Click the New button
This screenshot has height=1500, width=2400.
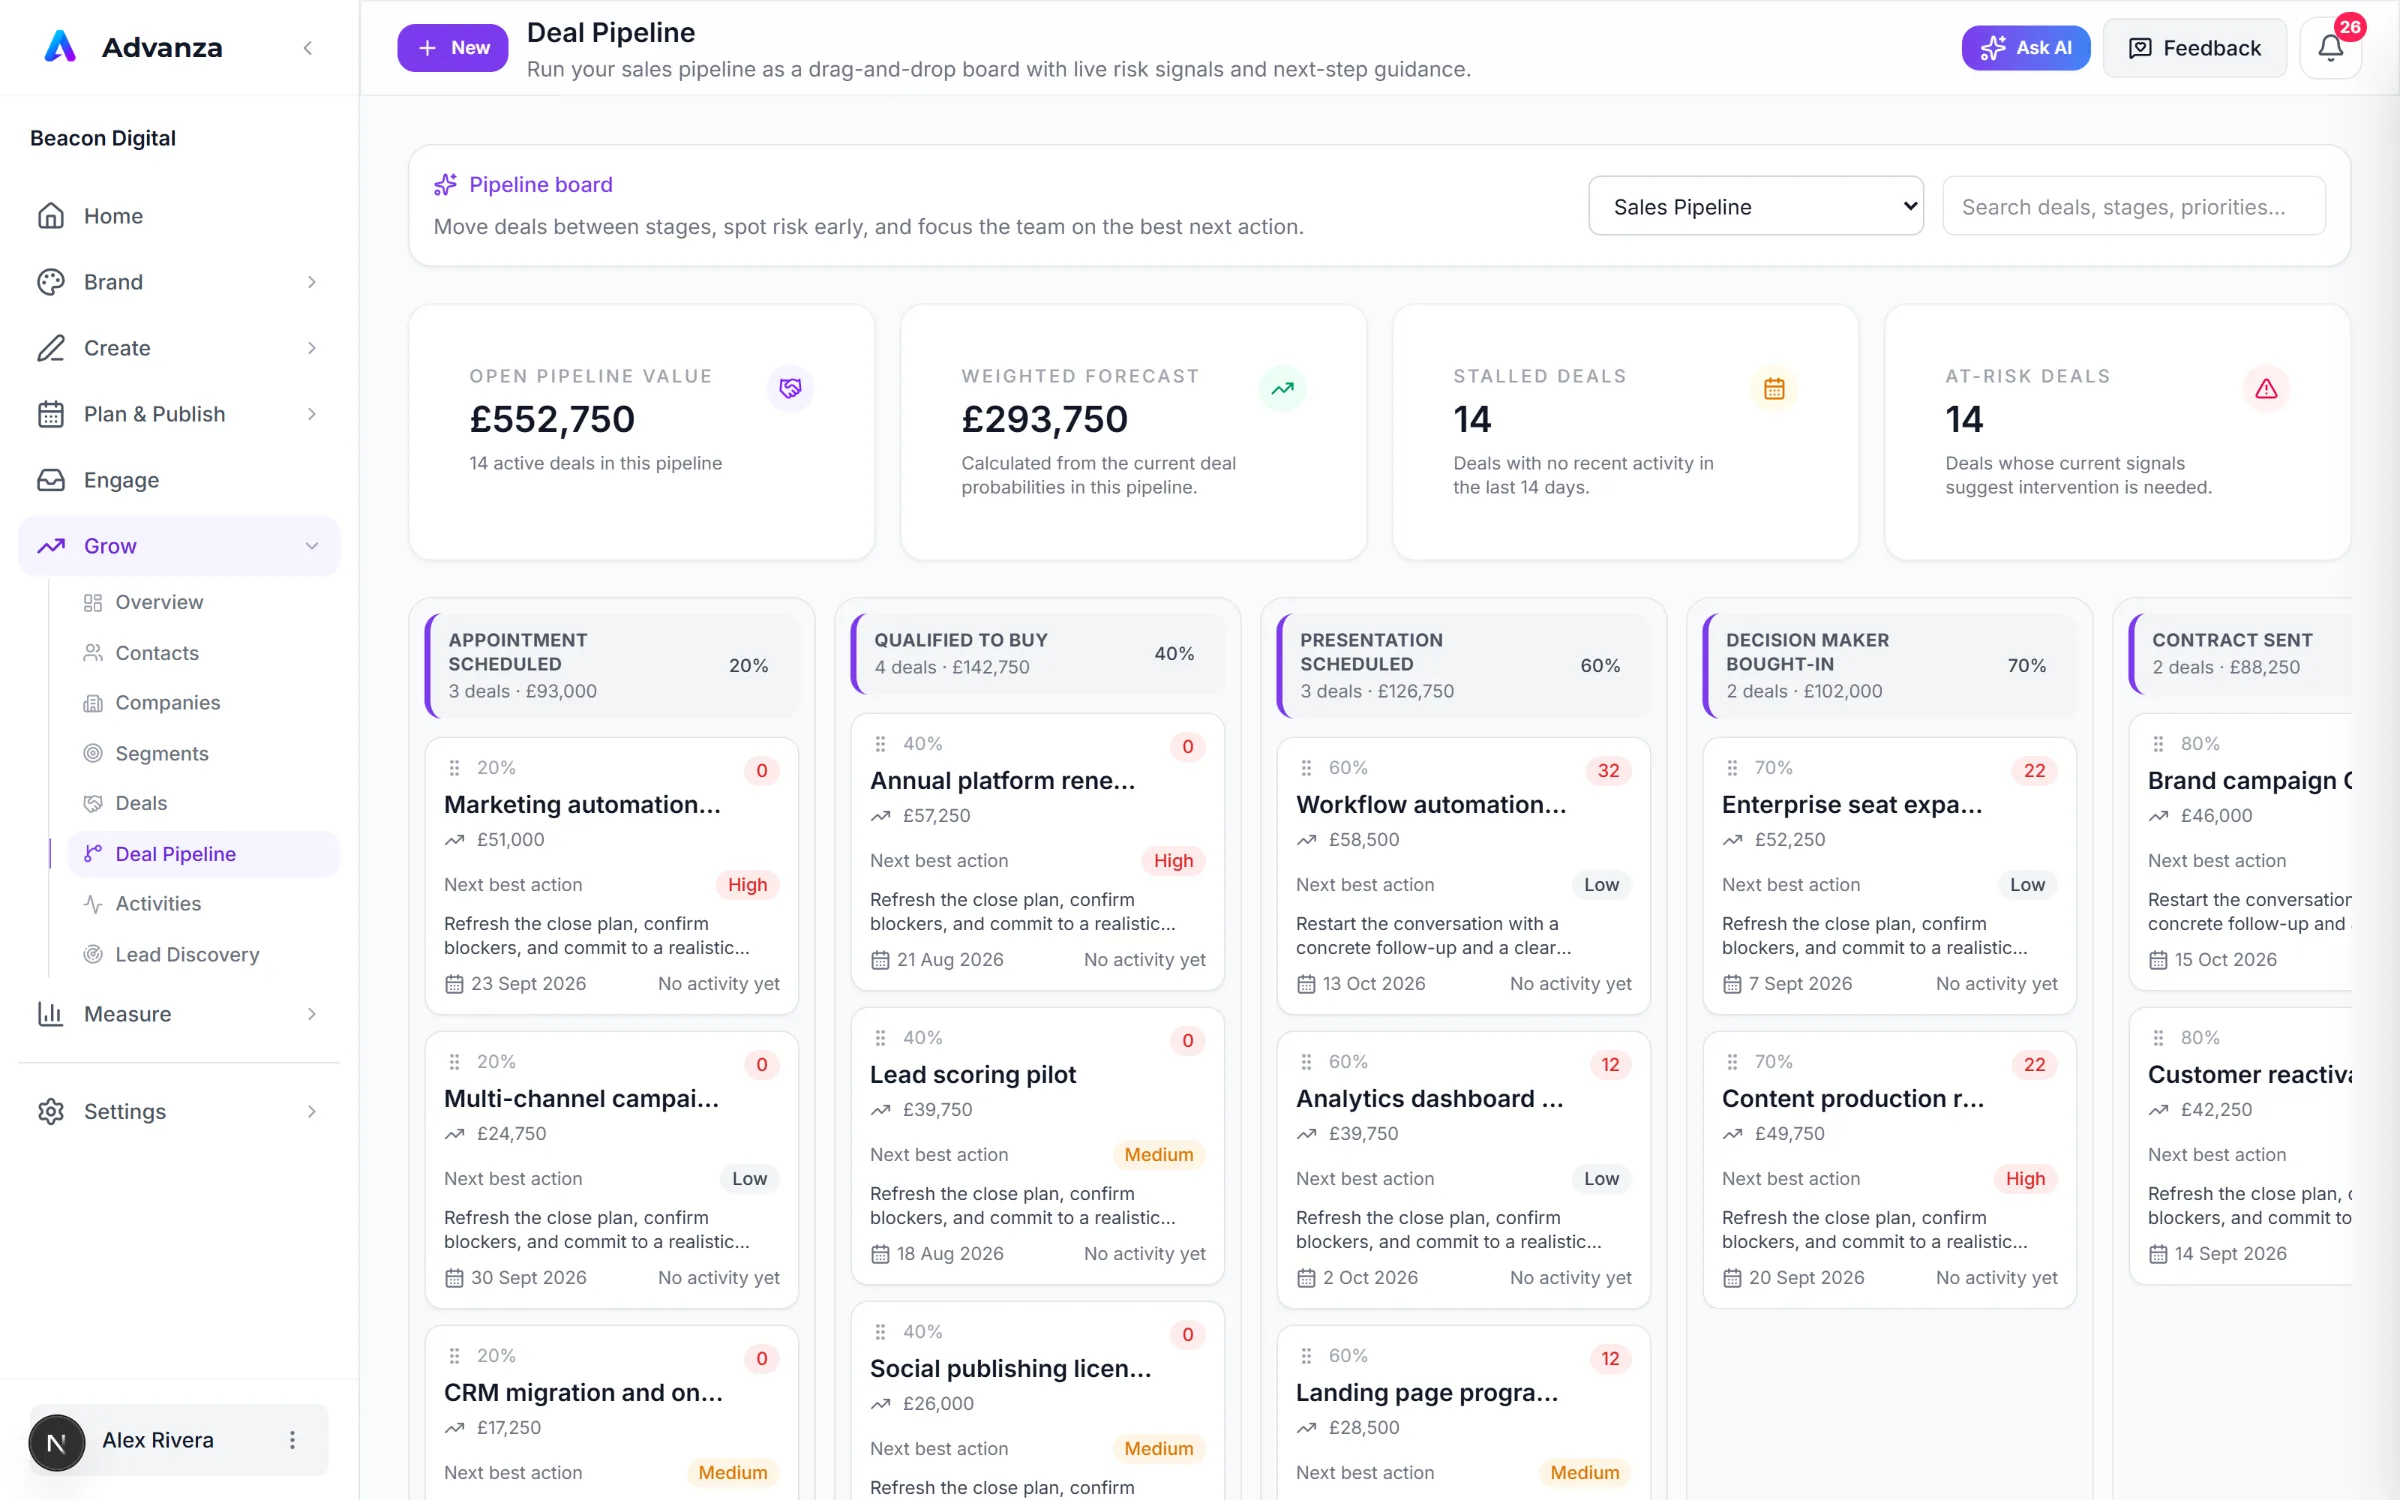[x=453, y=48]
